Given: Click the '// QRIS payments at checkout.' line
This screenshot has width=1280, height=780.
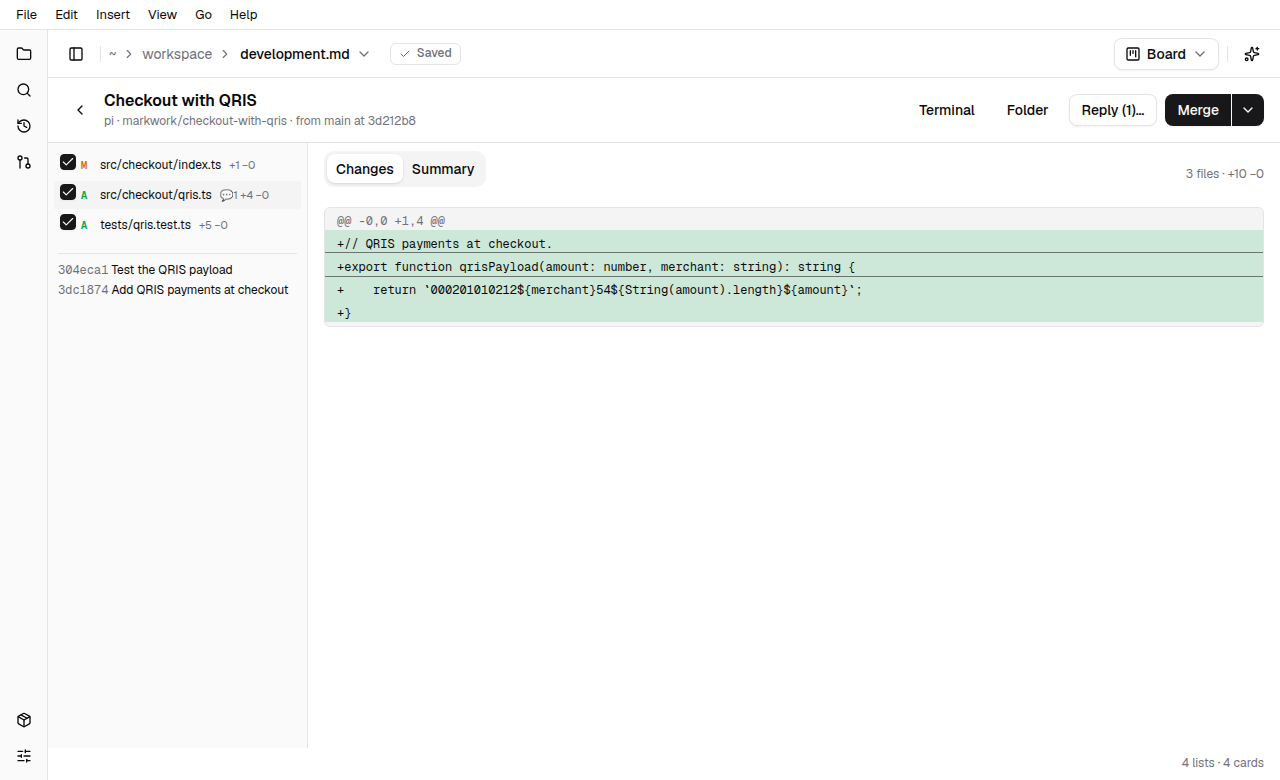Looking at the screenshot, I should coord(794,243).
